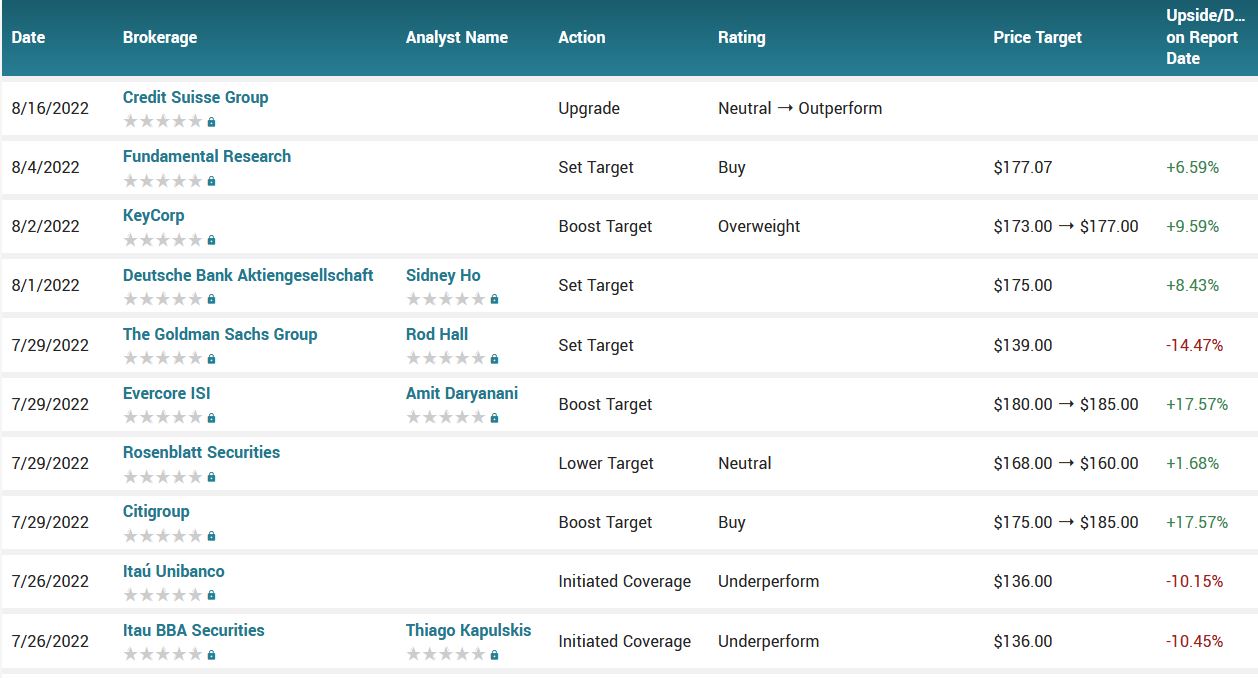Sort by the Brokerage column header

[x=160, y=37]
